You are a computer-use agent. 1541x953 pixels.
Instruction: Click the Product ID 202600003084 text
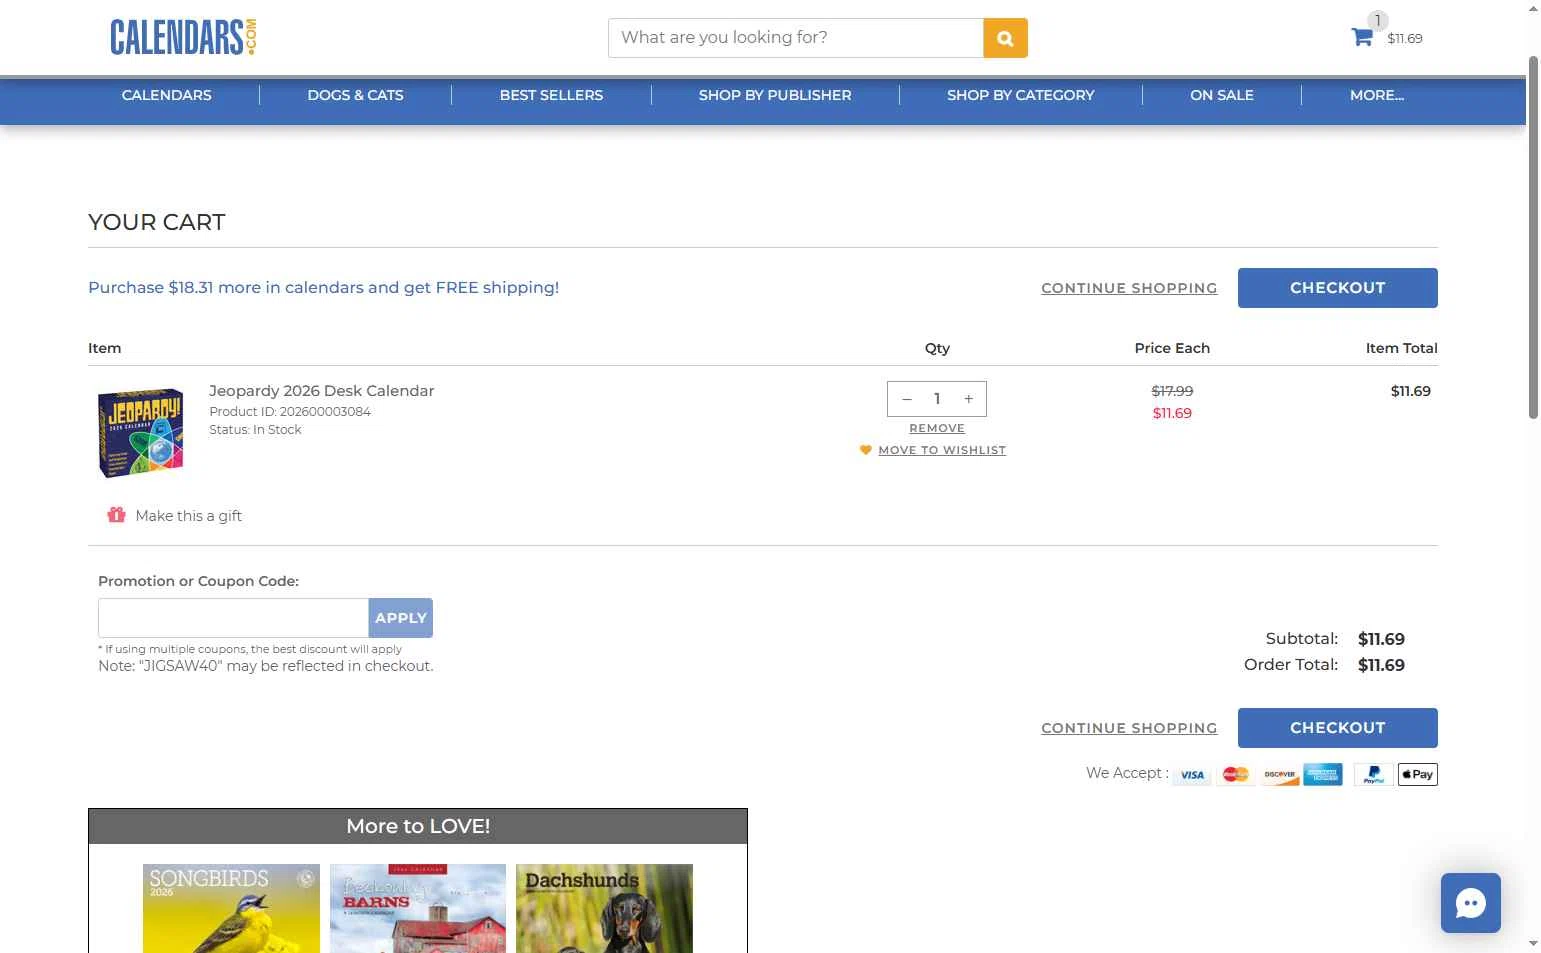coord(290,411)
